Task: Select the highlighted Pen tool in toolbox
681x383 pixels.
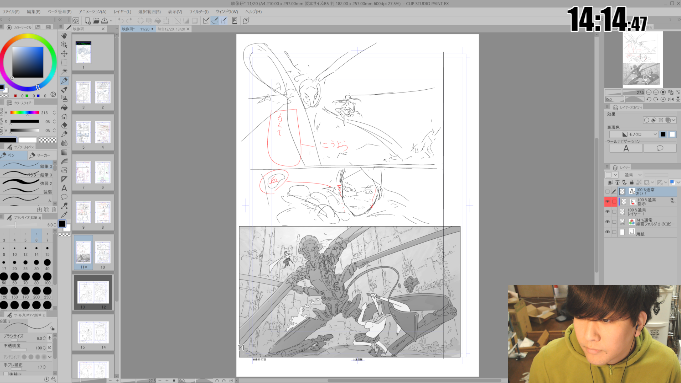Action: click(64, 81)
